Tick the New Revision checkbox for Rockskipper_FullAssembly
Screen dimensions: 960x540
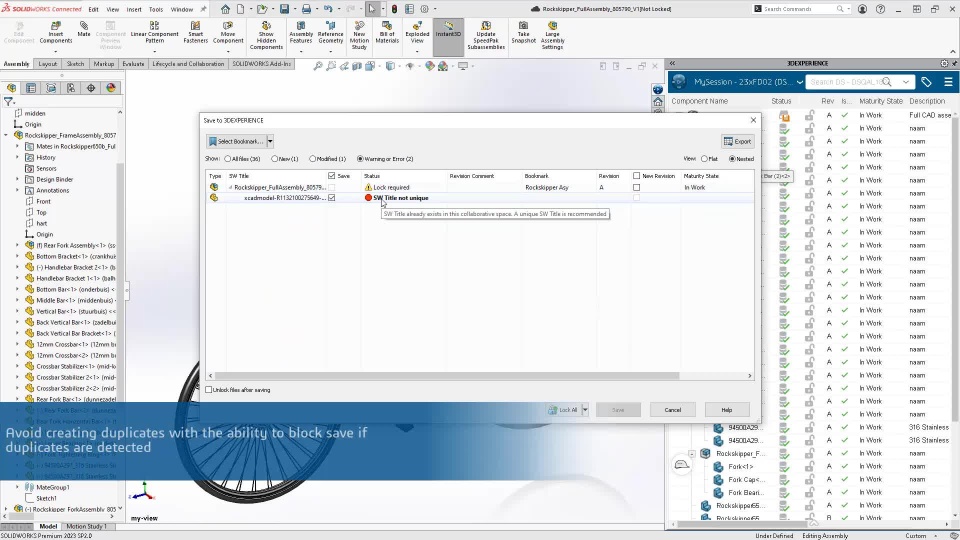click(637, 187)
